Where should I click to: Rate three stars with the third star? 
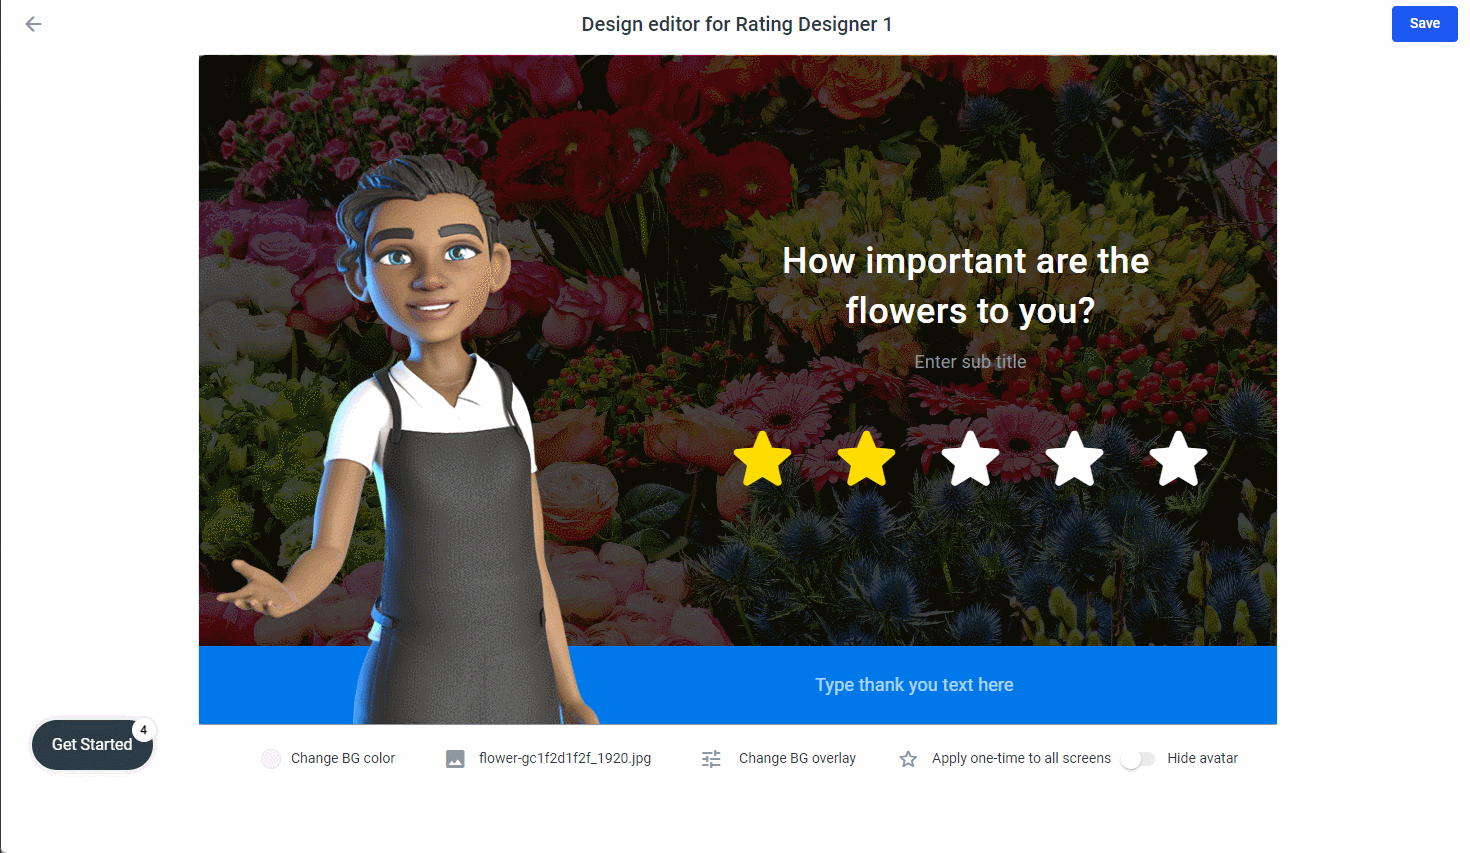pyautogui.click(x=971, y=459)
